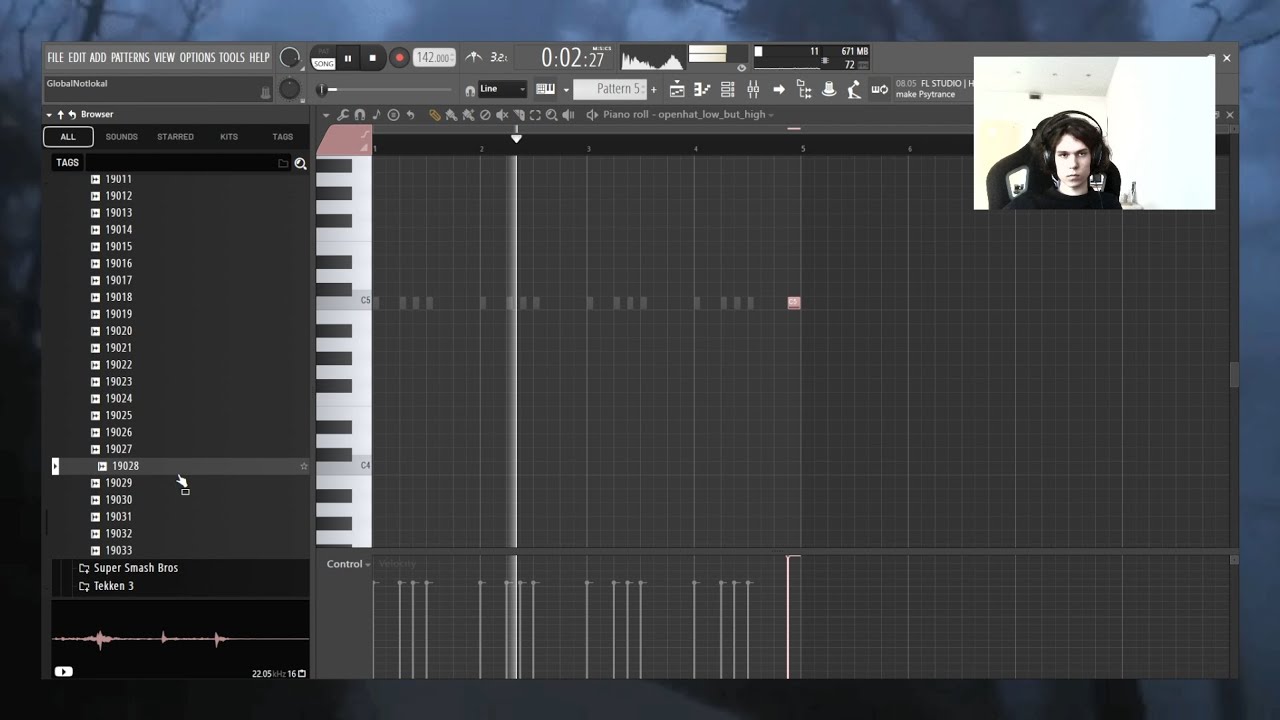This screenshot has width=1280, height=720.
Task: Switch to the SOUNDS browser tab
Action: click(122, 137)
